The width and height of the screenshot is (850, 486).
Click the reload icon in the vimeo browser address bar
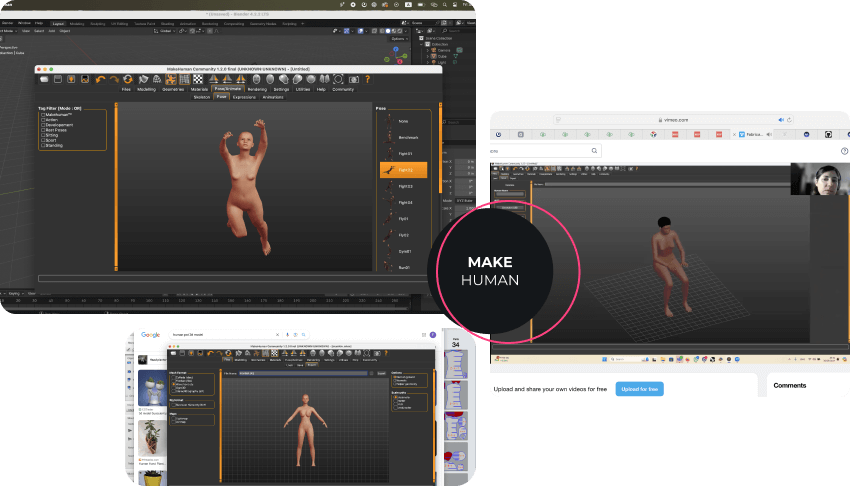[789, 120]
